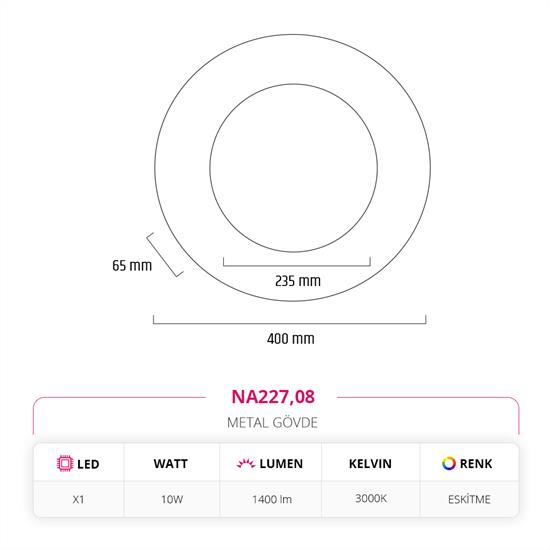Select the LUMEN column header
This screenshot has height=550, width=550.
pos(281,464)
